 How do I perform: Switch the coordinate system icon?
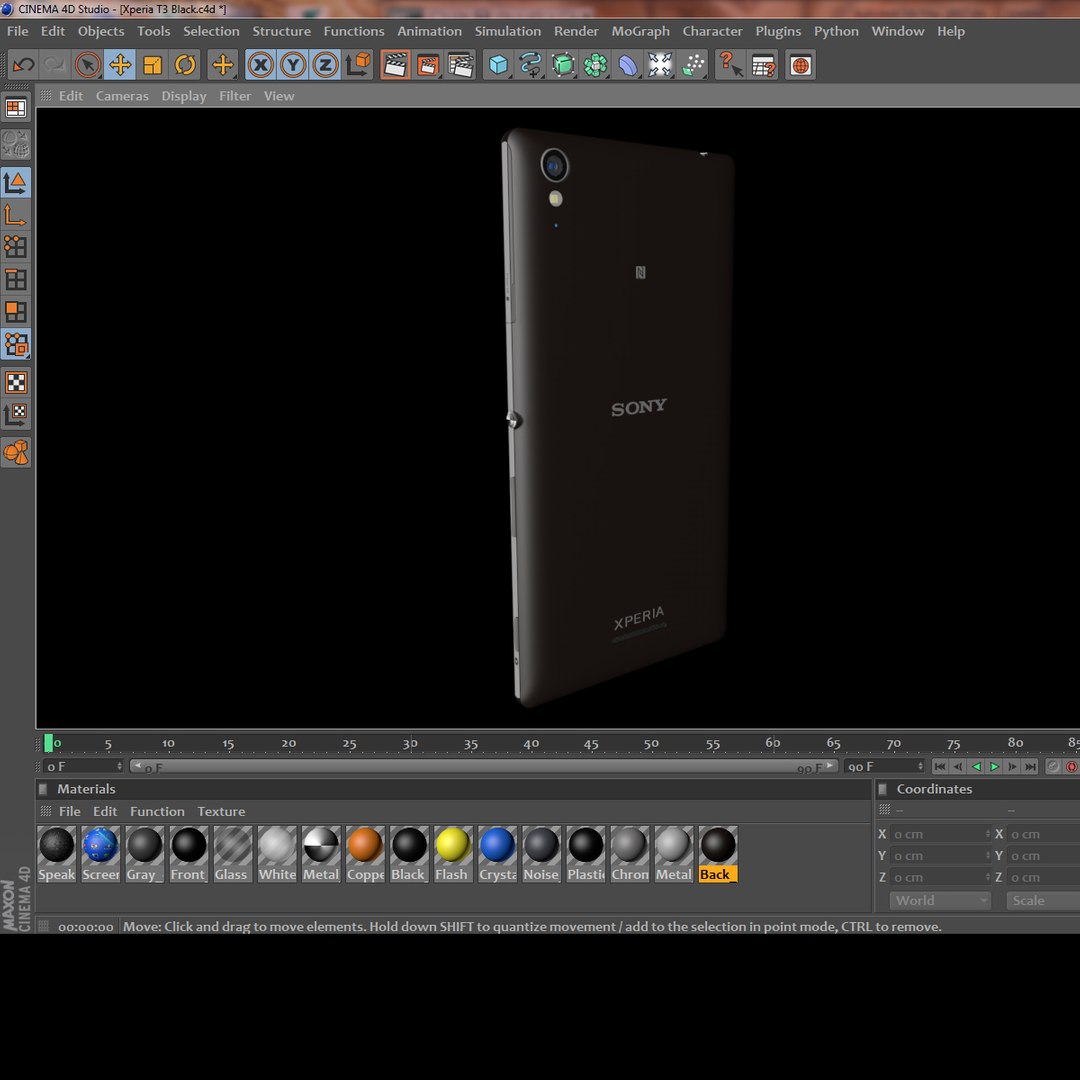pos(358,65)
